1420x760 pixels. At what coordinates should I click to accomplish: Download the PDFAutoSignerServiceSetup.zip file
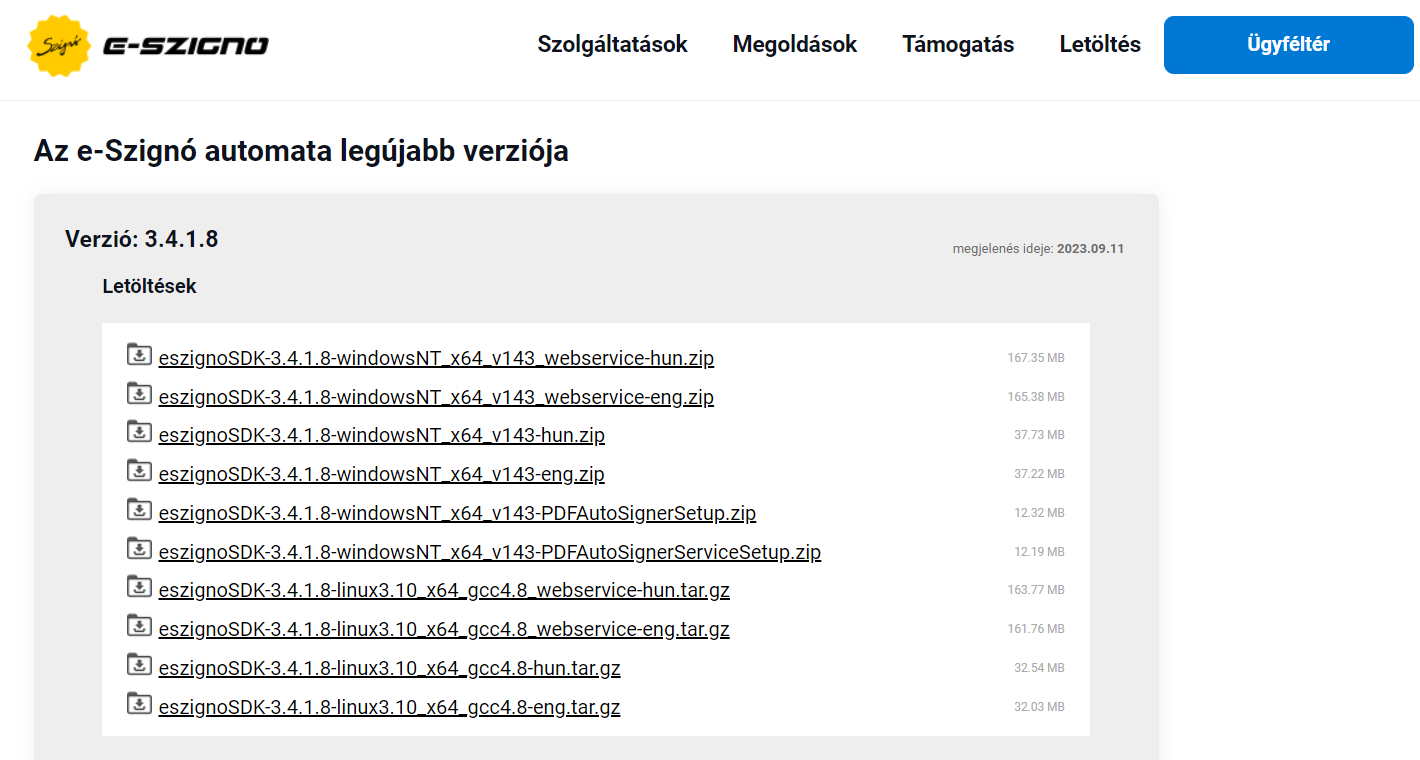pos(490,552)
